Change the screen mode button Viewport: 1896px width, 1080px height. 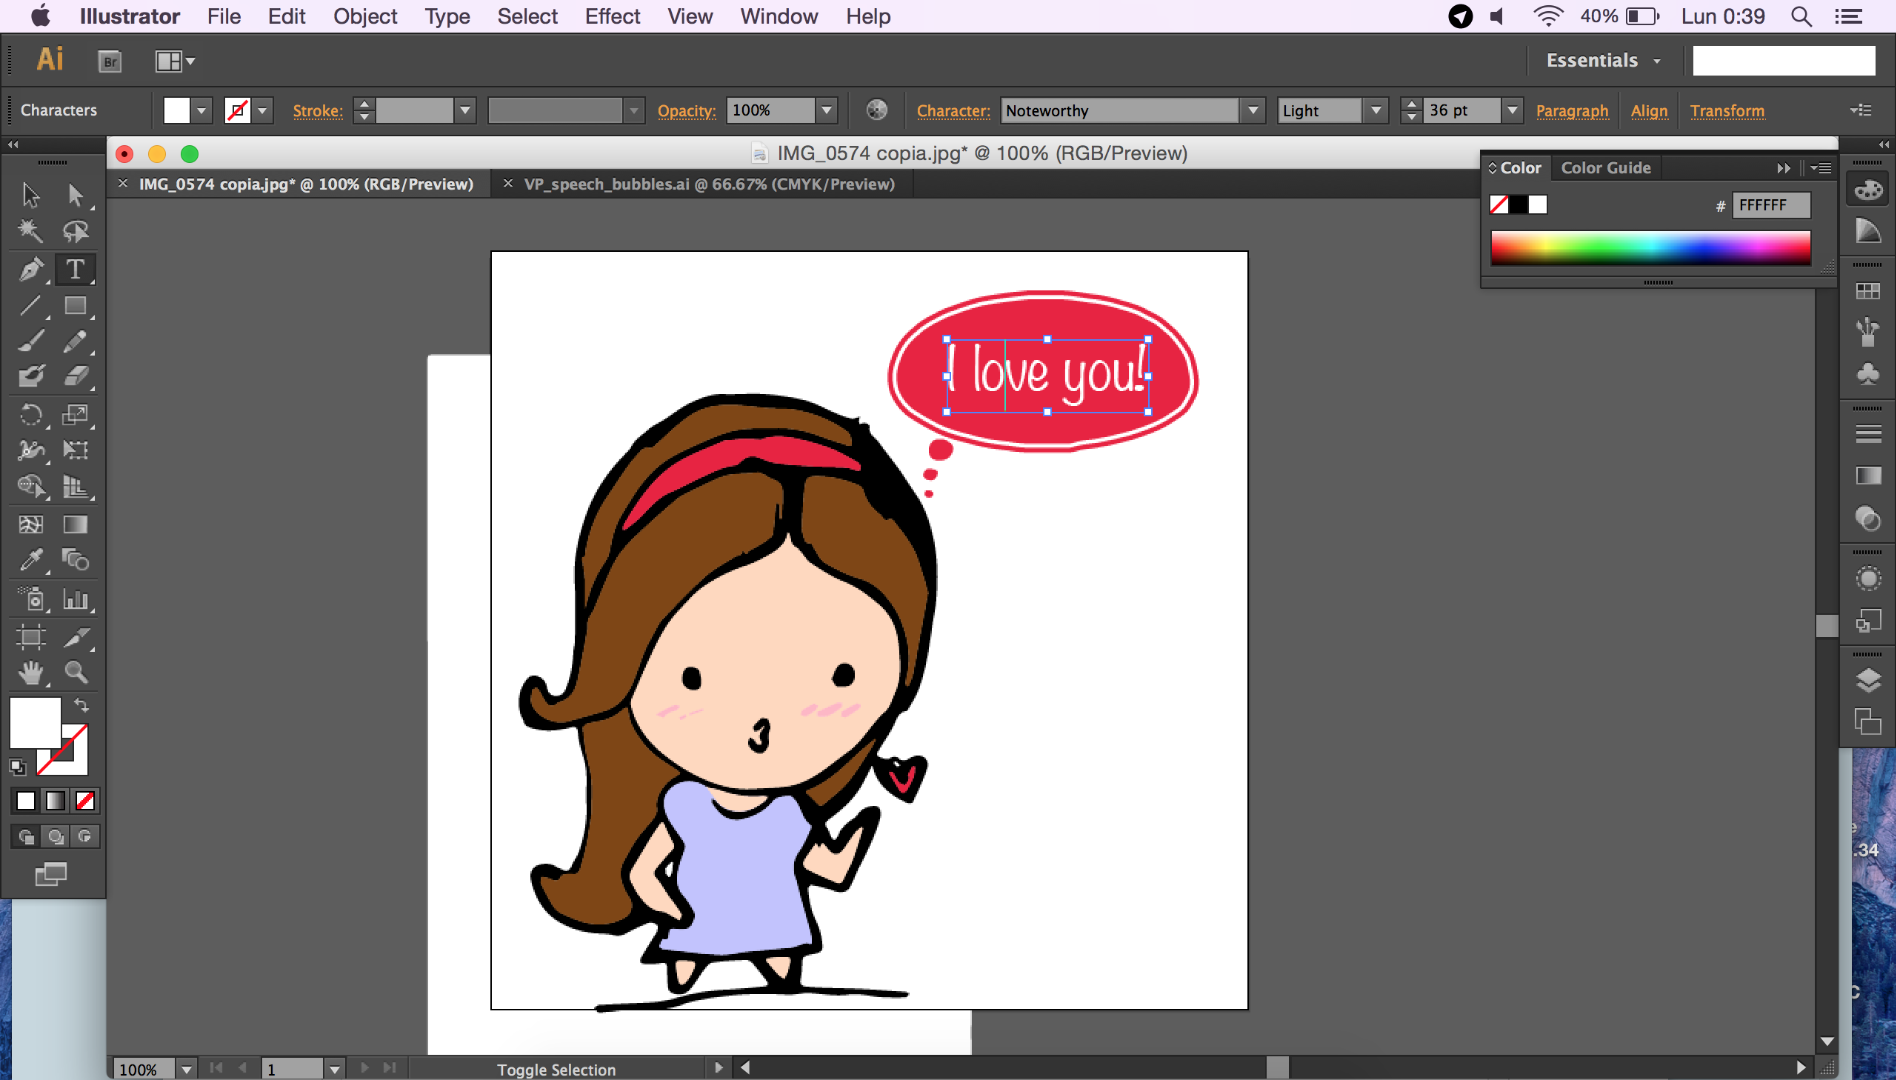pyautogui.click(x=51, y=874)
